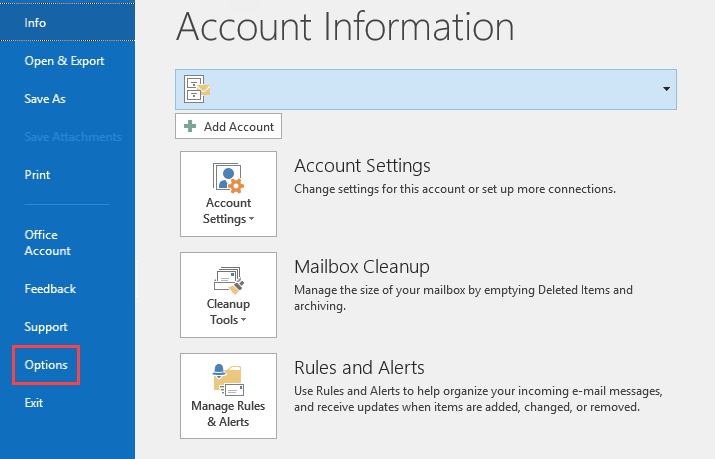The image size is (715, 459).
Task: Click the blue account selector field
Action: click(430, 89)
